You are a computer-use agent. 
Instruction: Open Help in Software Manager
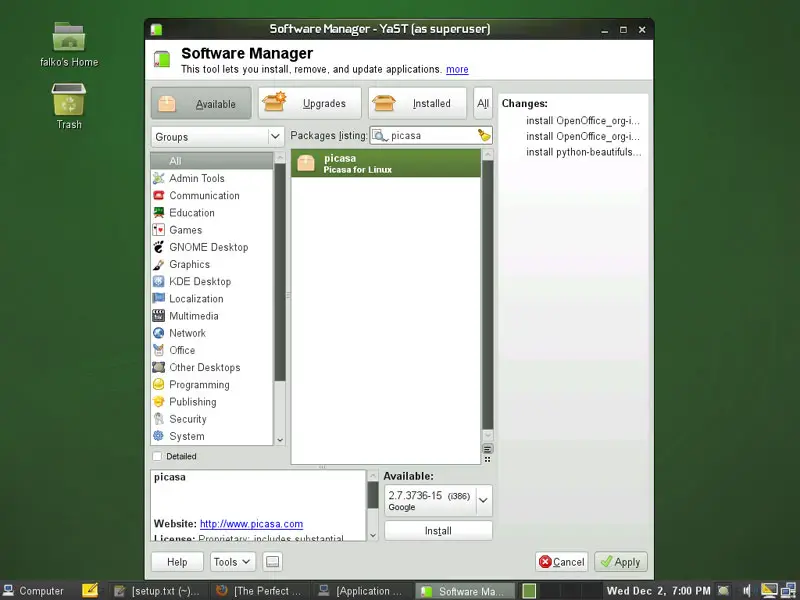[x=177, y=562]
